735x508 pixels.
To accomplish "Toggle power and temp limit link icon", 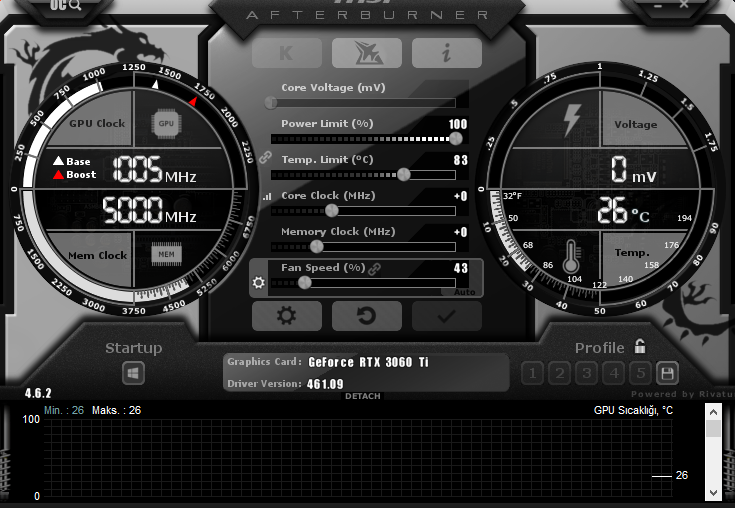I will point(265,157).
